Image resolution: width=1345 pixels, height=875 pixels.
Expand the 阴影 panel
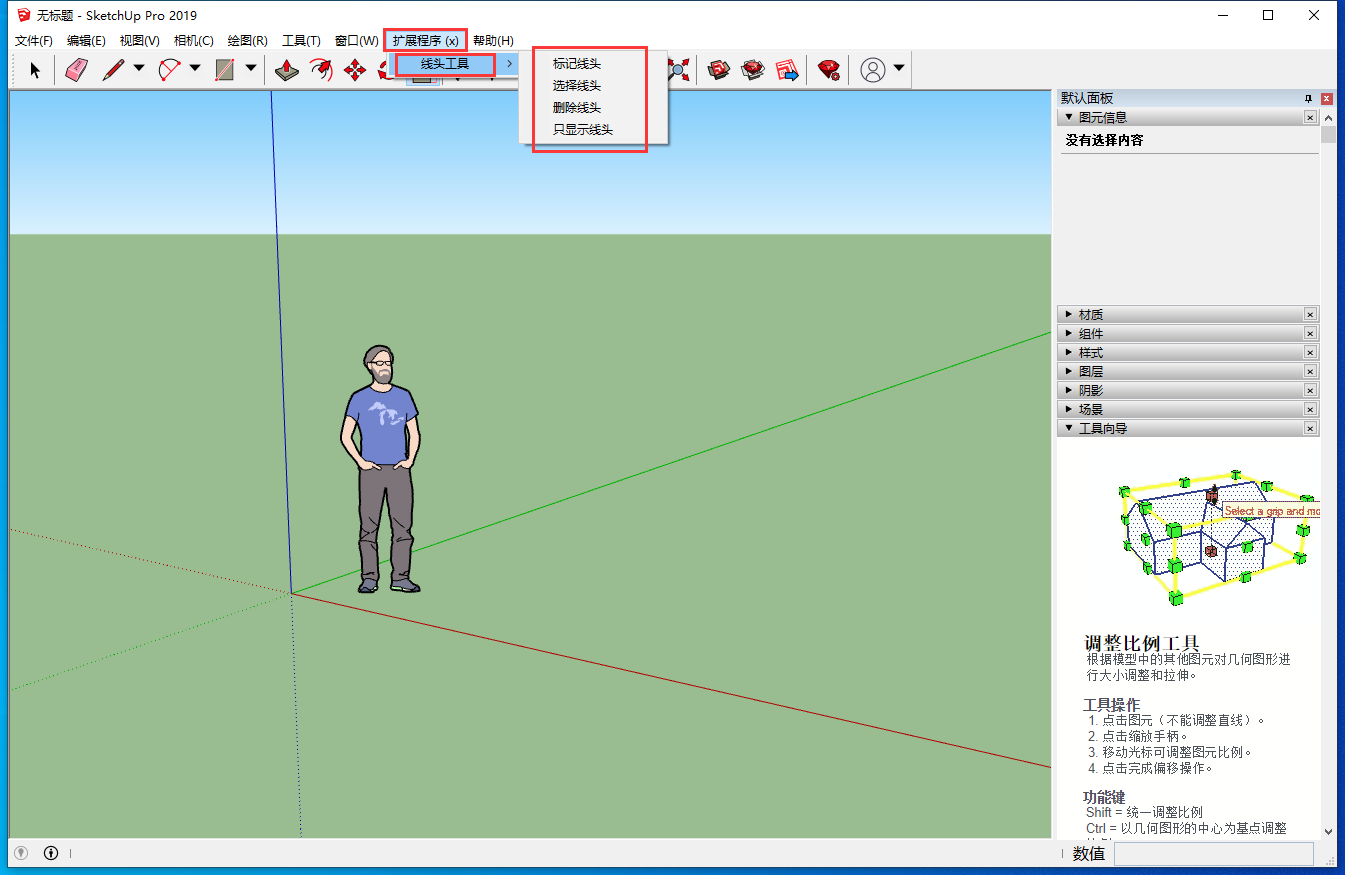1068,390
